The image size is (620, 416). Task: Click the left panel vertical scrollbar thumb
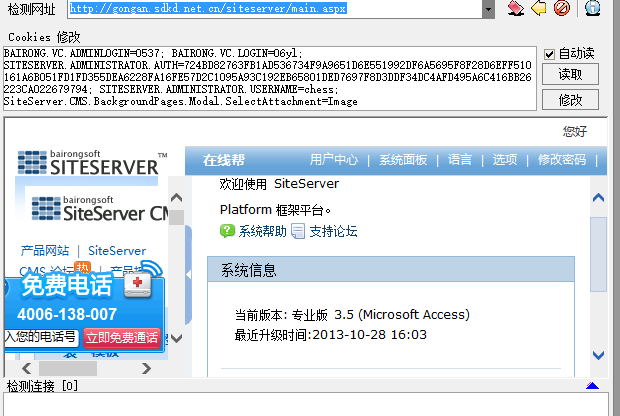[x=176, y=217]
